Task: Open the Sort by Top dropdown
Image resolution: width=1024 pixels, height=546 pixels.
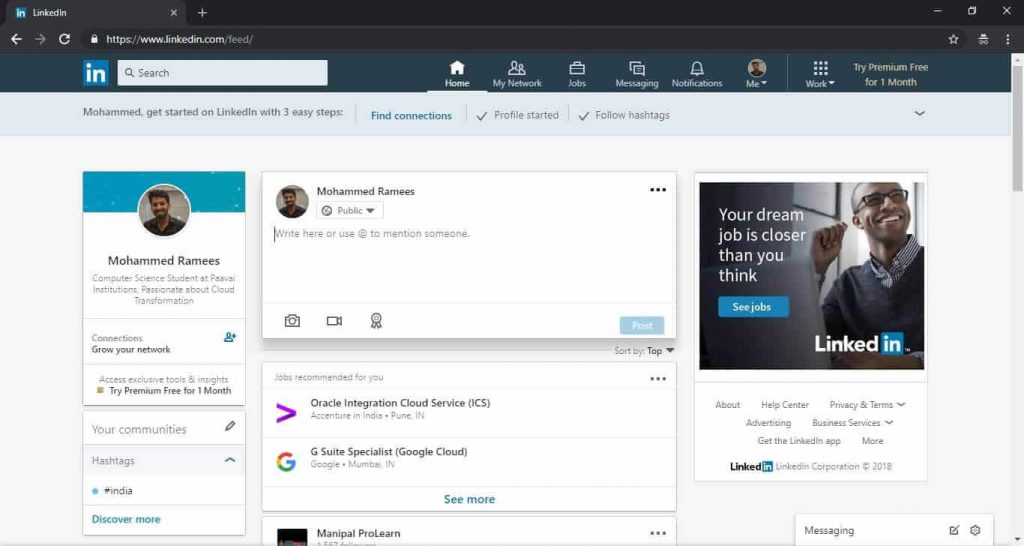Action: pyautogui.click(x=644, y=351)
